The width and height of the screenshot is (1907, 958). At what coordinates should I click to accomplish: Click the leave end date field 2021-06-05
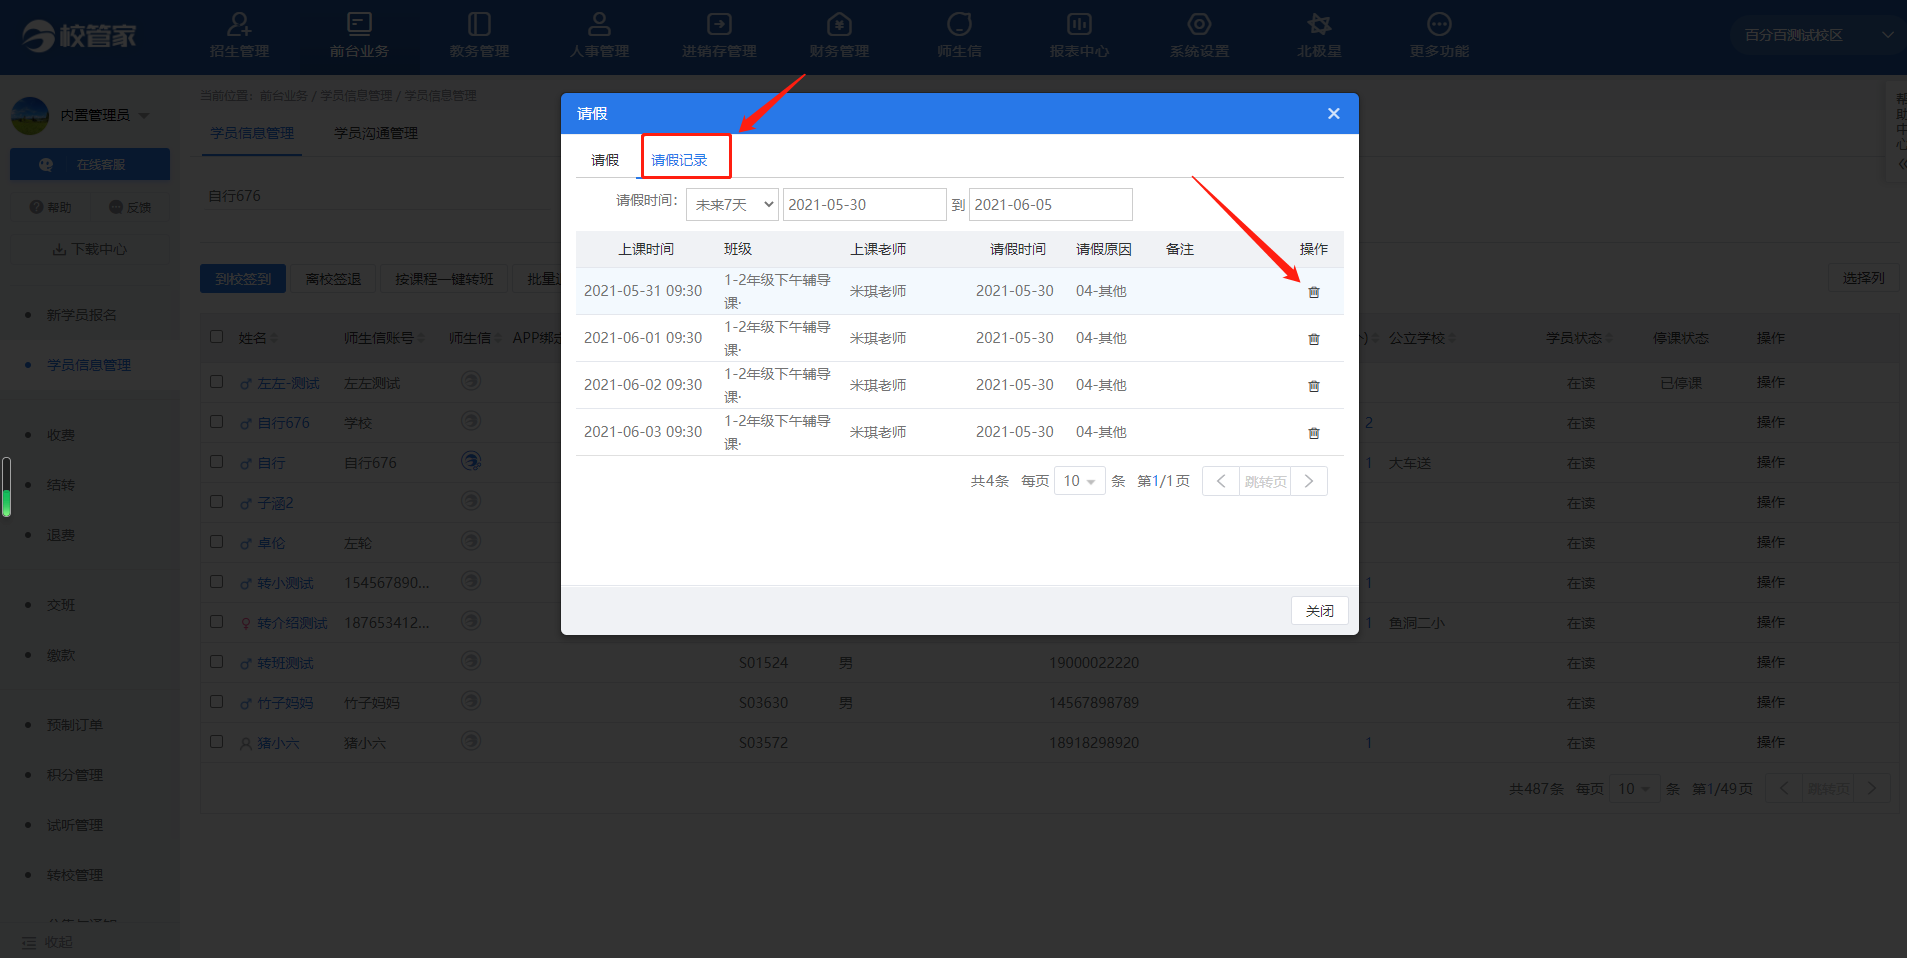pyautogui.click(x=1051, y=204)
